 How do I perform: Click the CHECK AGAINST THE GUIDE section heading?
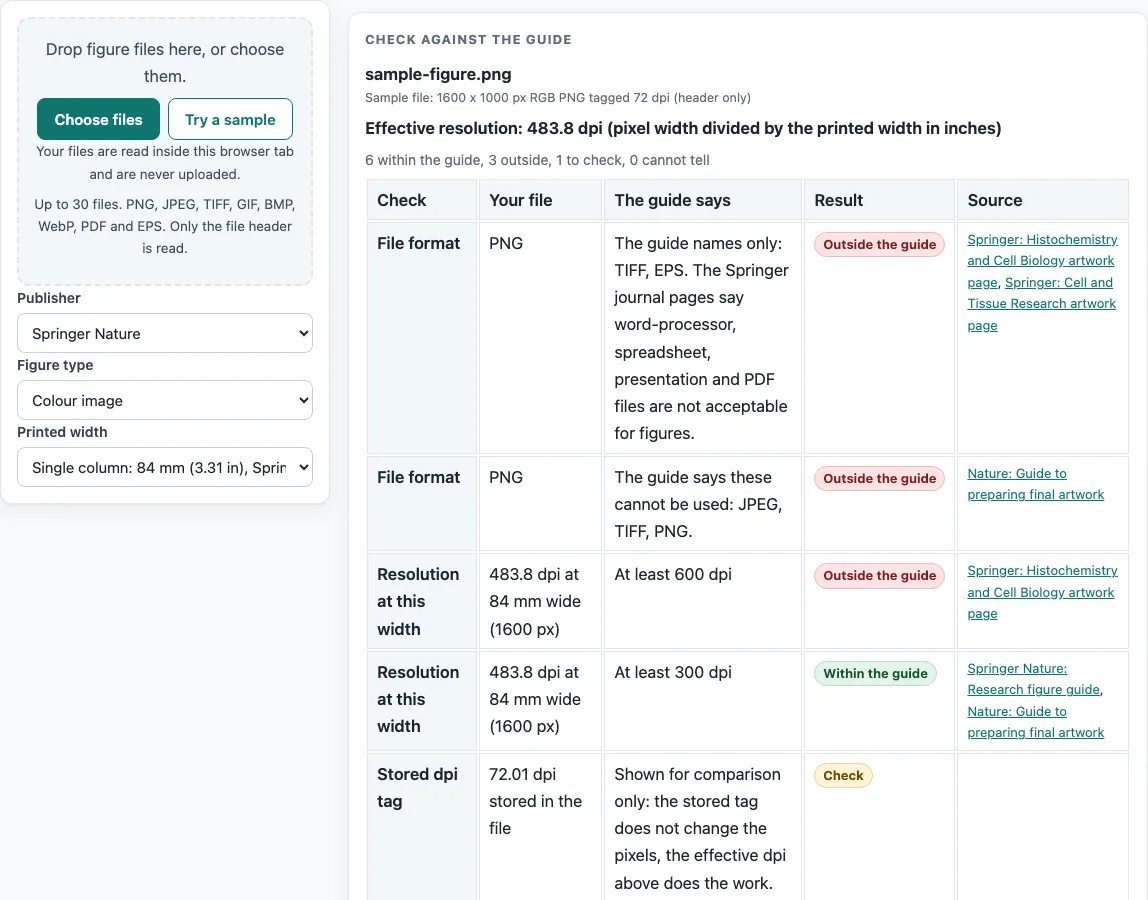point(469,40)
